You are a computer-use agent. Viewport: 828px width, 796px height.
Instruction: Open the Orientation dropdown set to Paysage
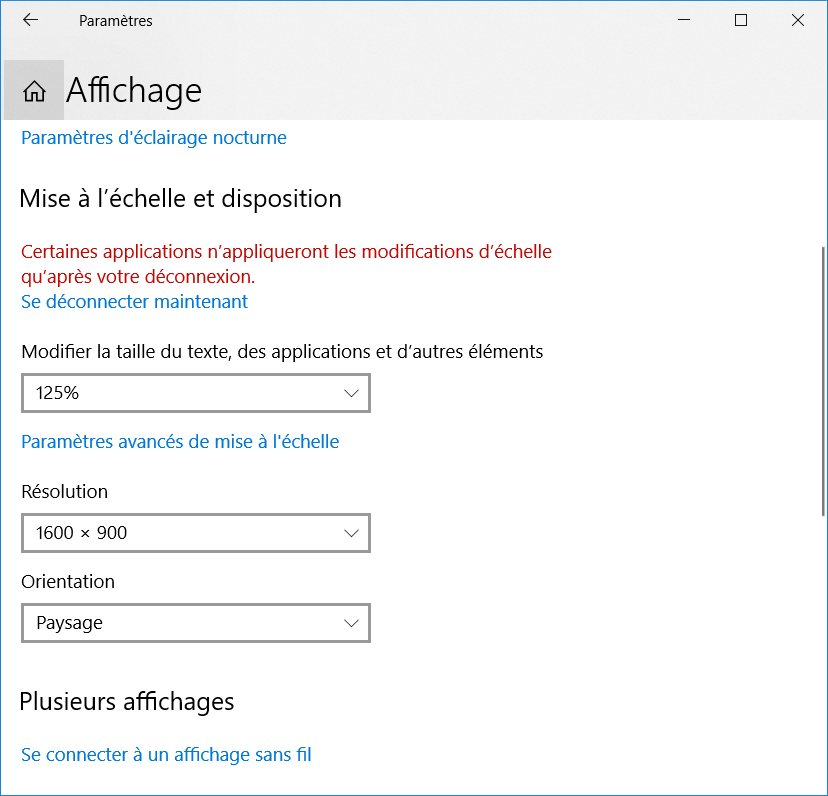[x=196, y=623]
